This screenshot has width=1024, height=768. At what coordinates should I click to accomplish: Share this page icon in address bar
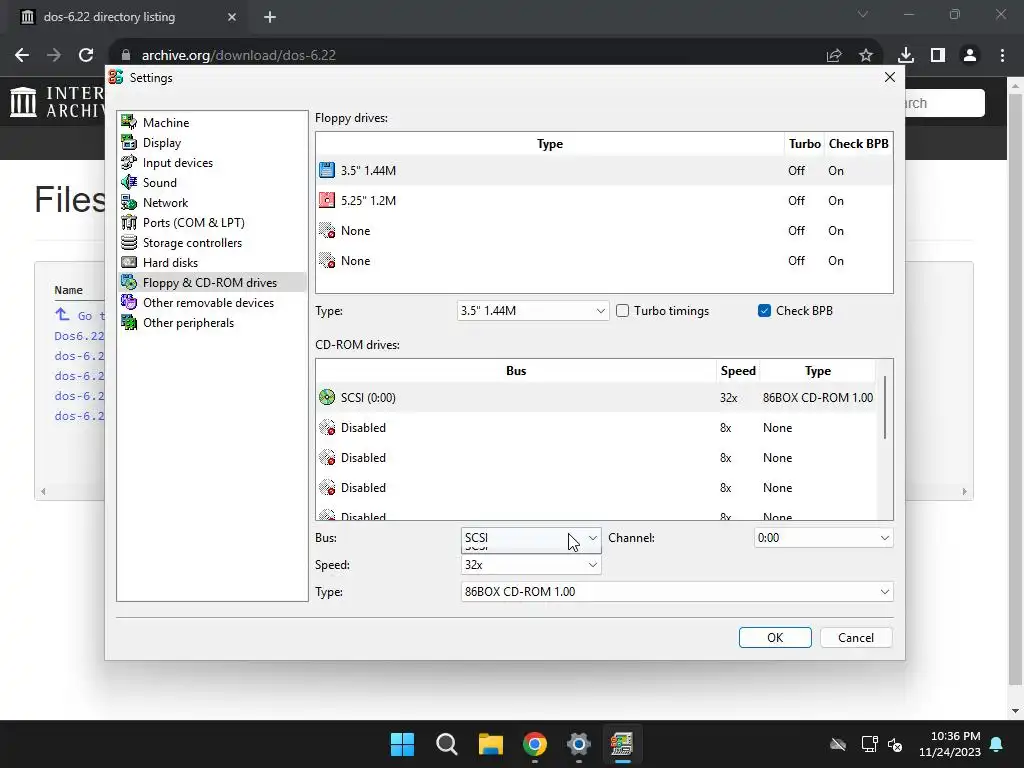834,55
